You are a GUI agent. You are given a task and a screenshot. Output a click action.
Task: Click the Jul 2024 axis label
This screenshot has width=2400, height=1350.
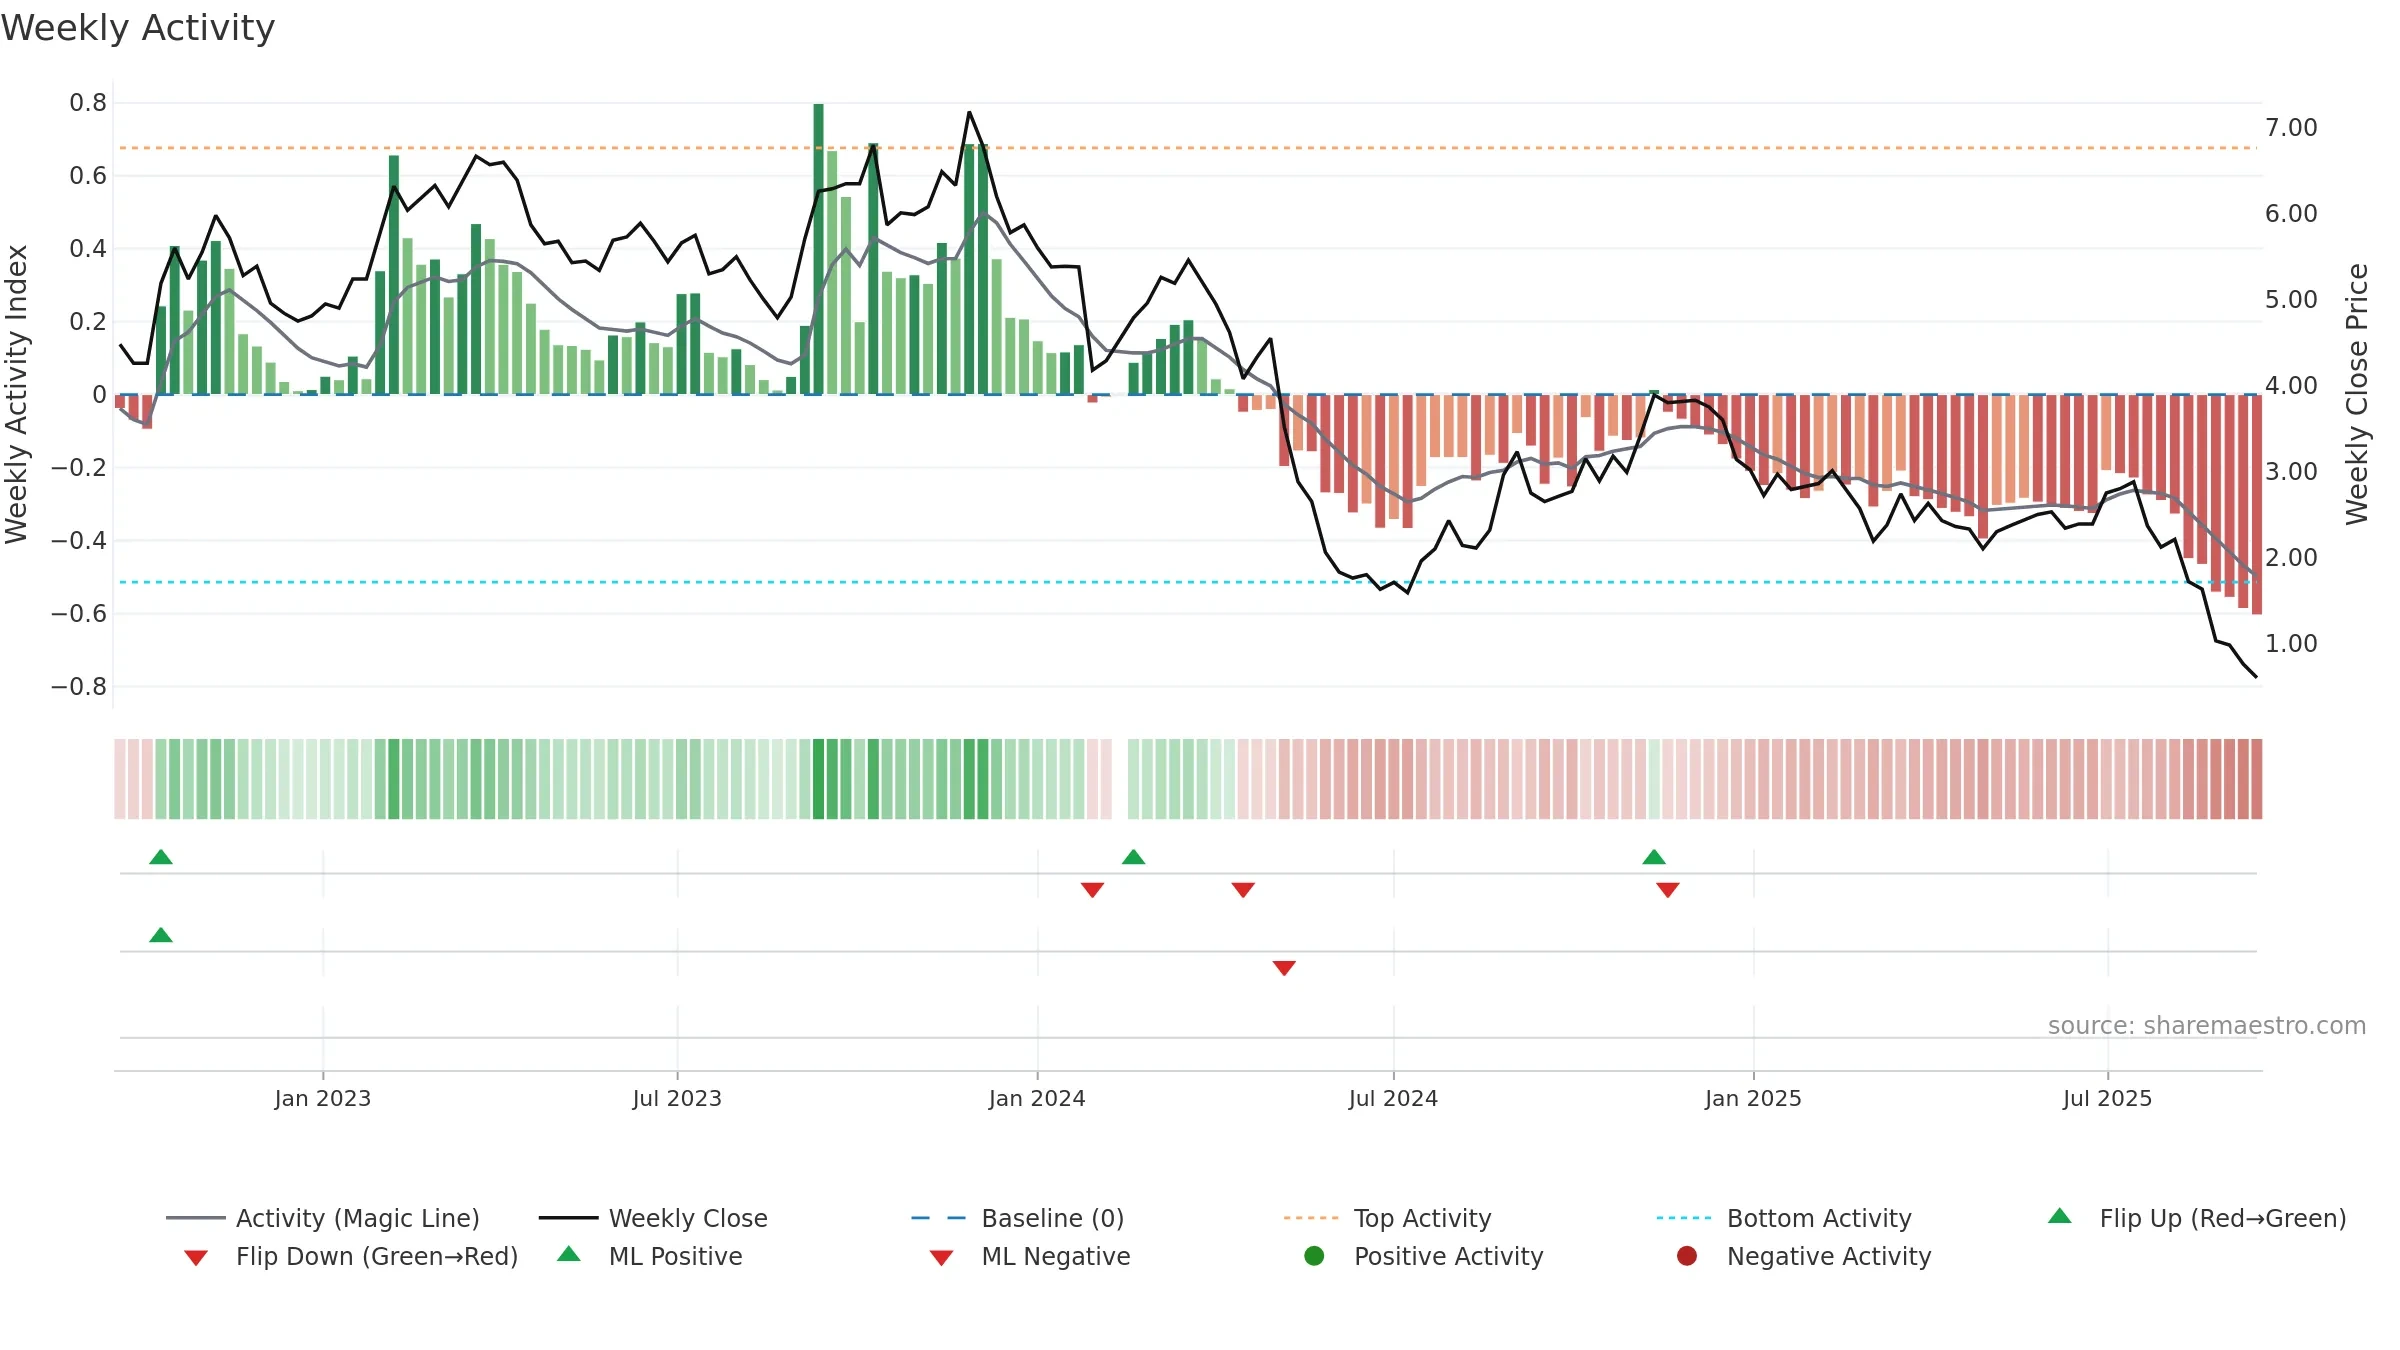(1393, 1098)
